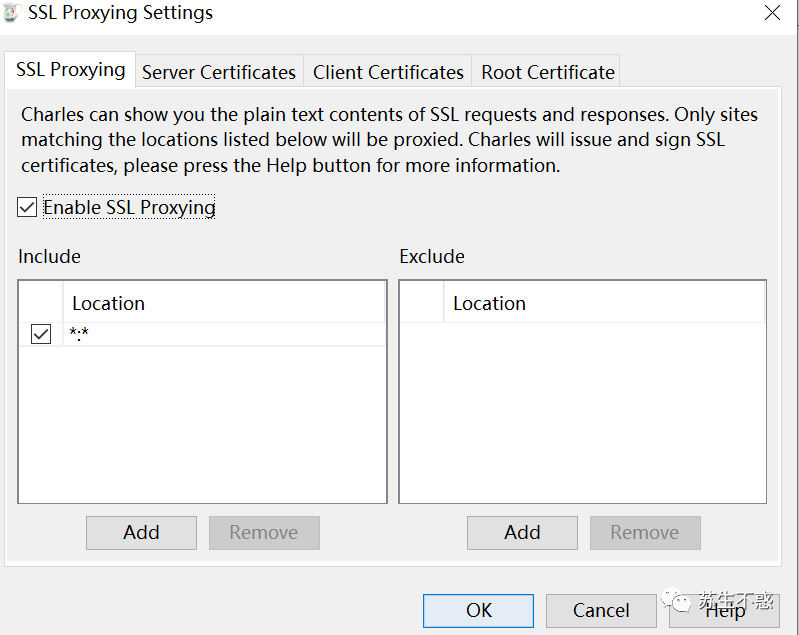This screenshot has width=799, height=635.
Task: Switch to the SSL Proxying tab
Action: tap(70, 70)
